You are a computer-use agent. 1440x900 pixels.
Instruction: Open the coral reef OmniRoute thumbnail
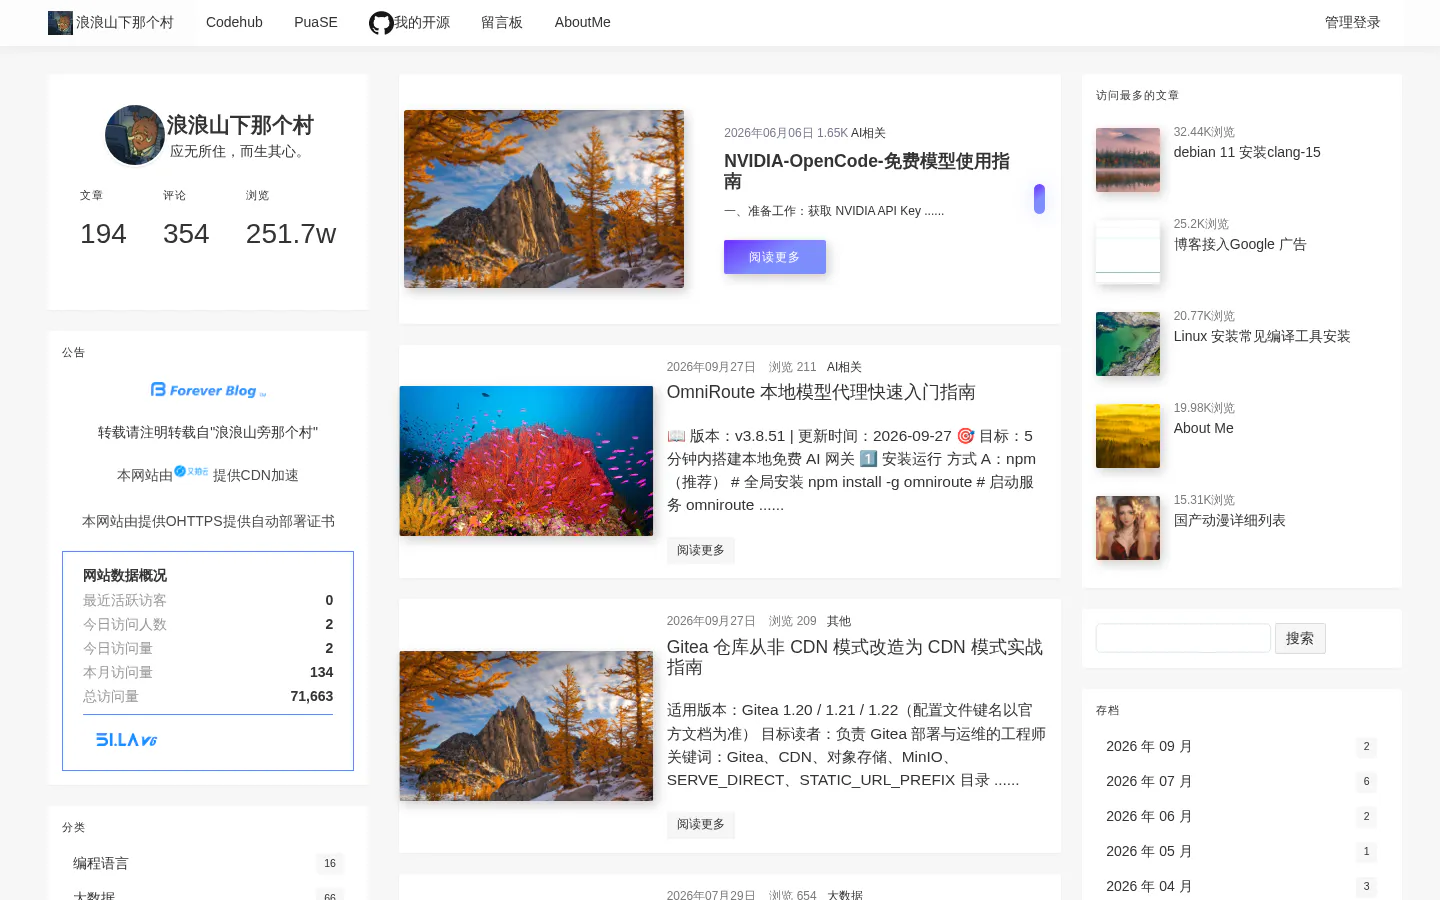point(526,461)
